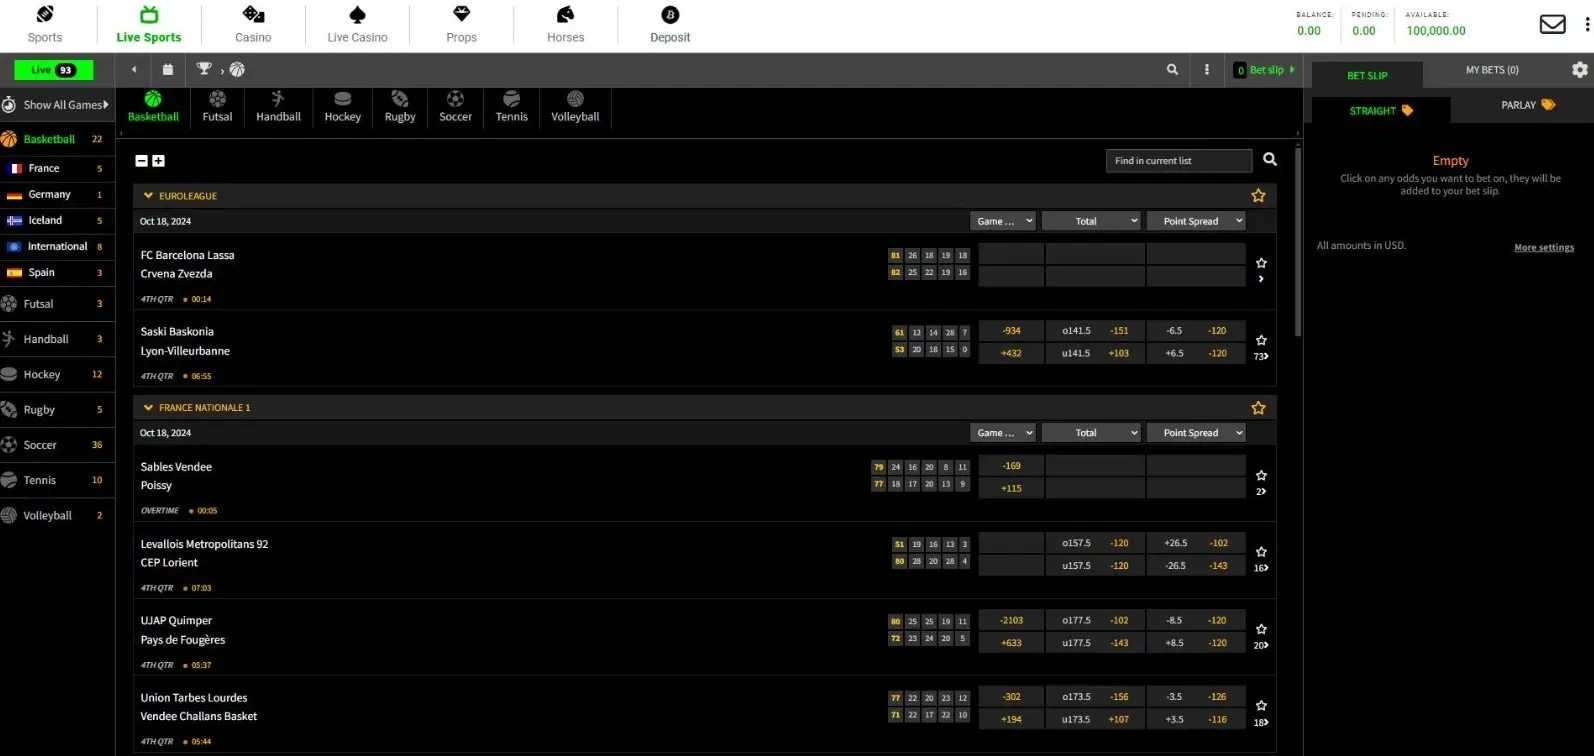Bet over o141.5 -151 total

(x=1095, y=331)
